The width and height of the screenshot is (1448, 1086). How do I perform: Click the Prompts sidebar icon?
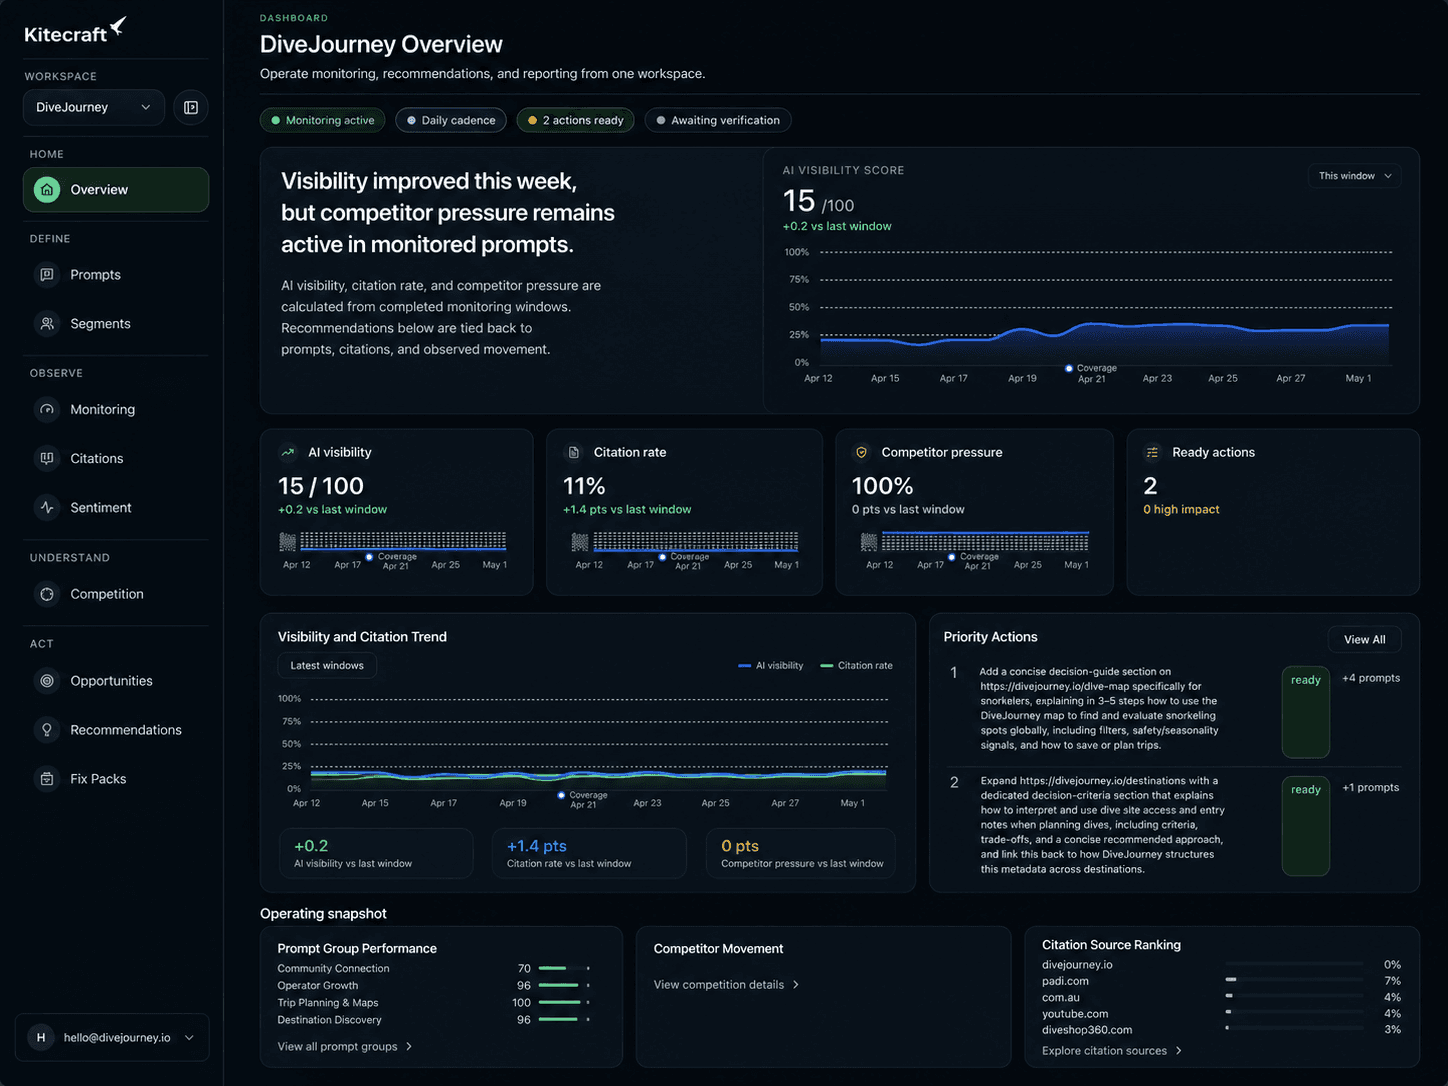pyautogui.click(x=47, y=275)
